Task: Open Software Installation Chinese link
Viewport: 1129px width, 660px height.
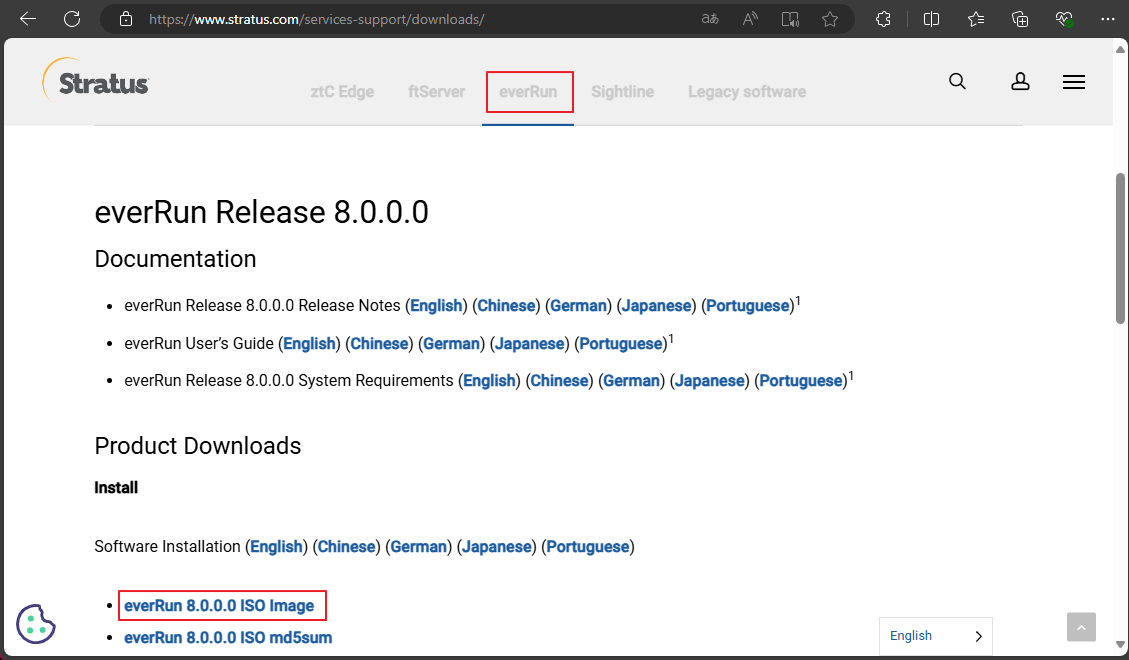Action: pyautogui.click(x=346, y=547)
